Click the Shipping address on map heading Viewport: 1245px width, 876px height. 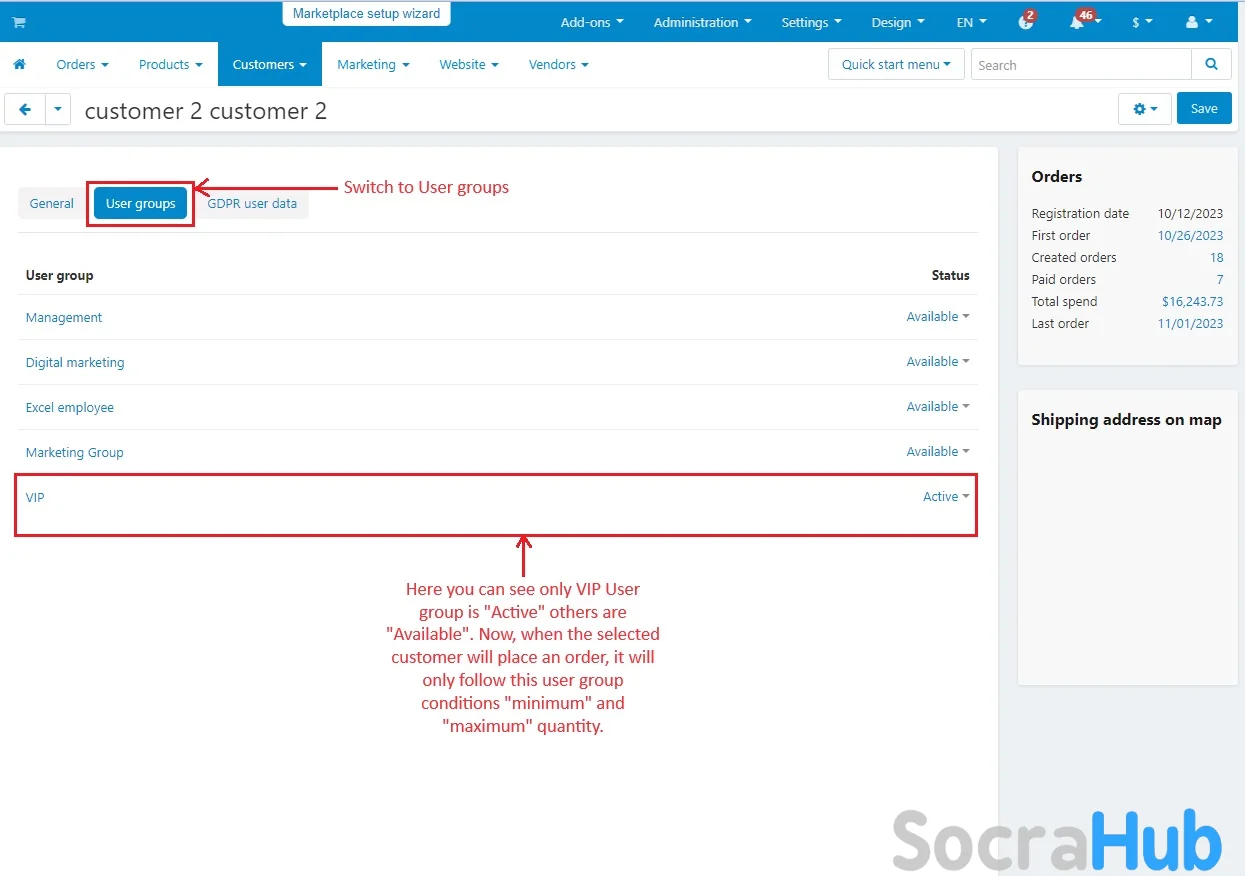1126,420
